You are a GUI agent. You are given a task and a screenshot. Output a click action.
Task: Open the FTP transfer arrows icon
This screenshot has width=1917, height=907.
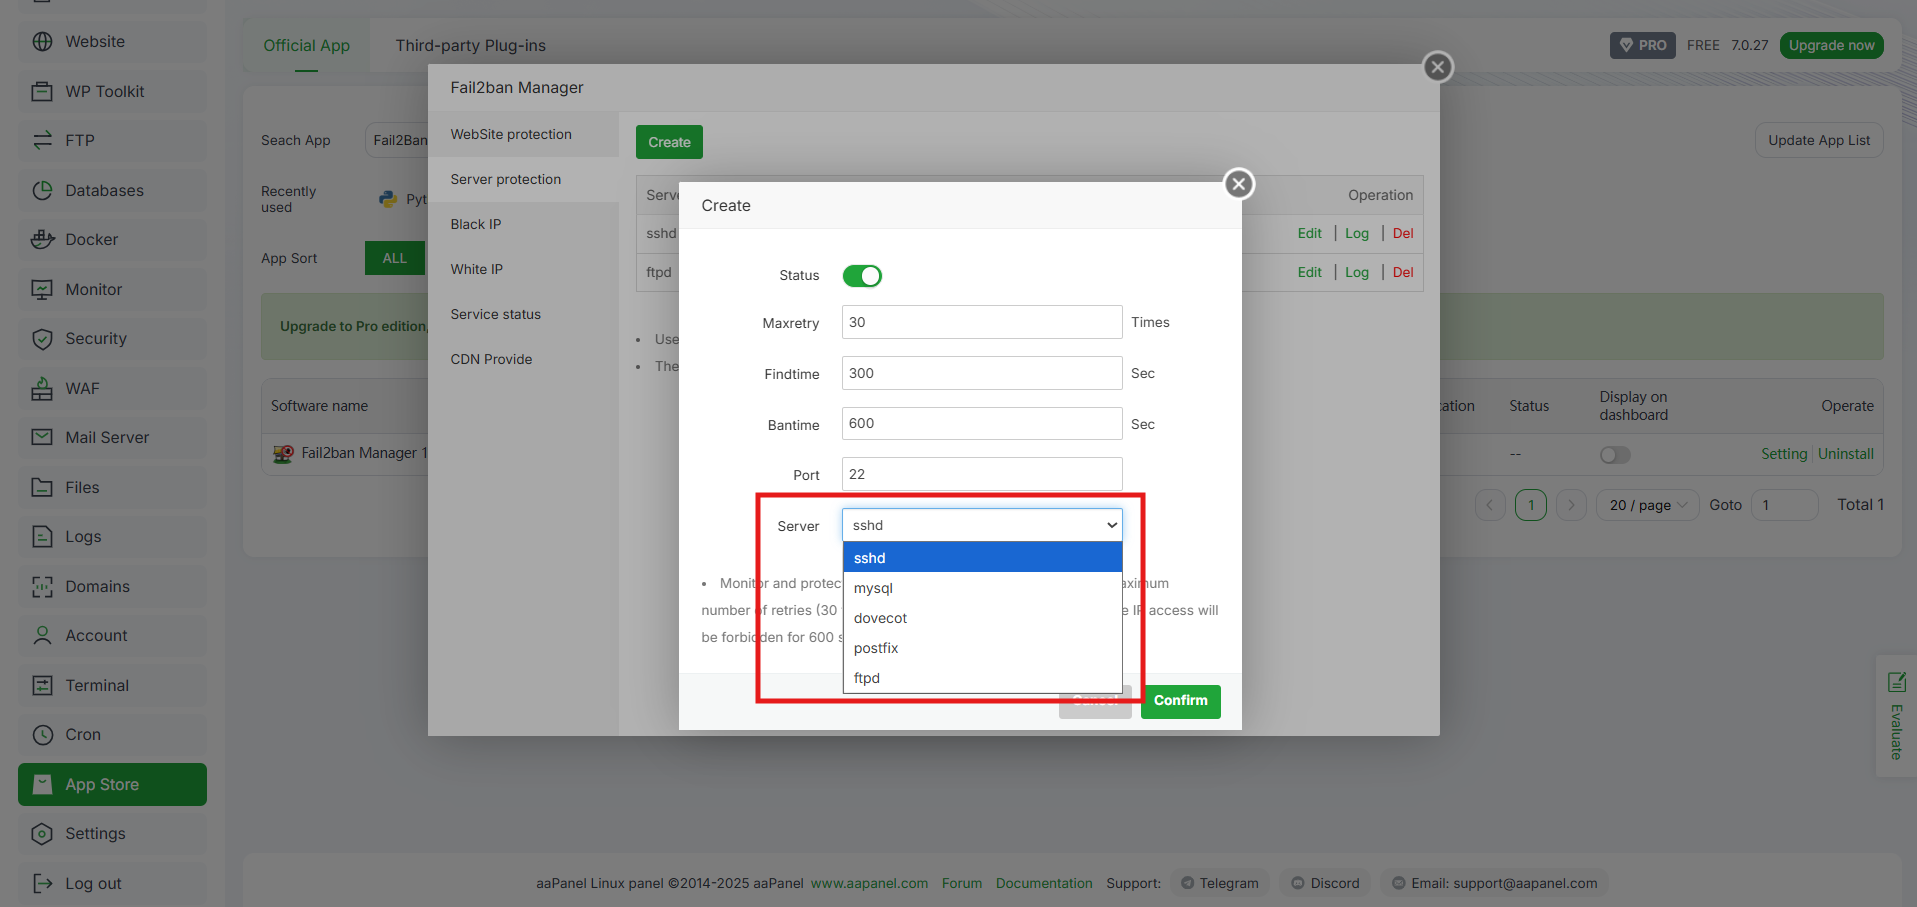42,141
